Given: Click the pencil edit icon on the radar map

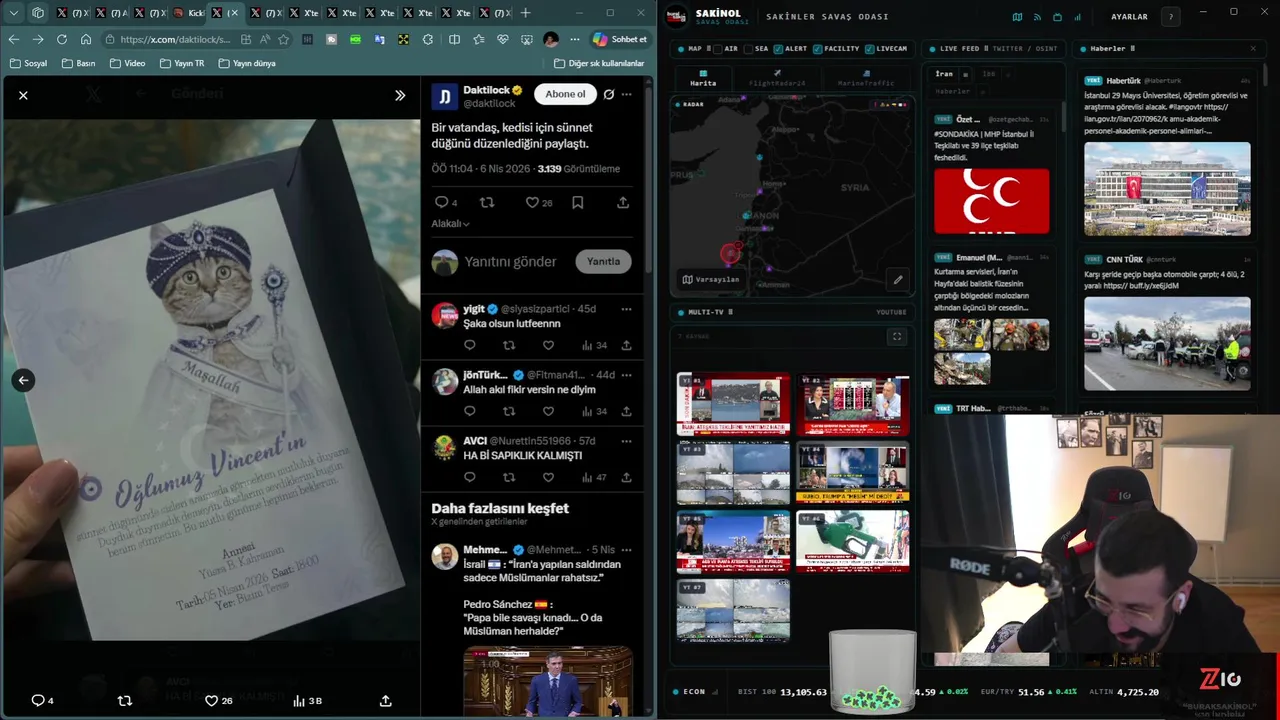Looking at the screenshot, I should [898, 280].
